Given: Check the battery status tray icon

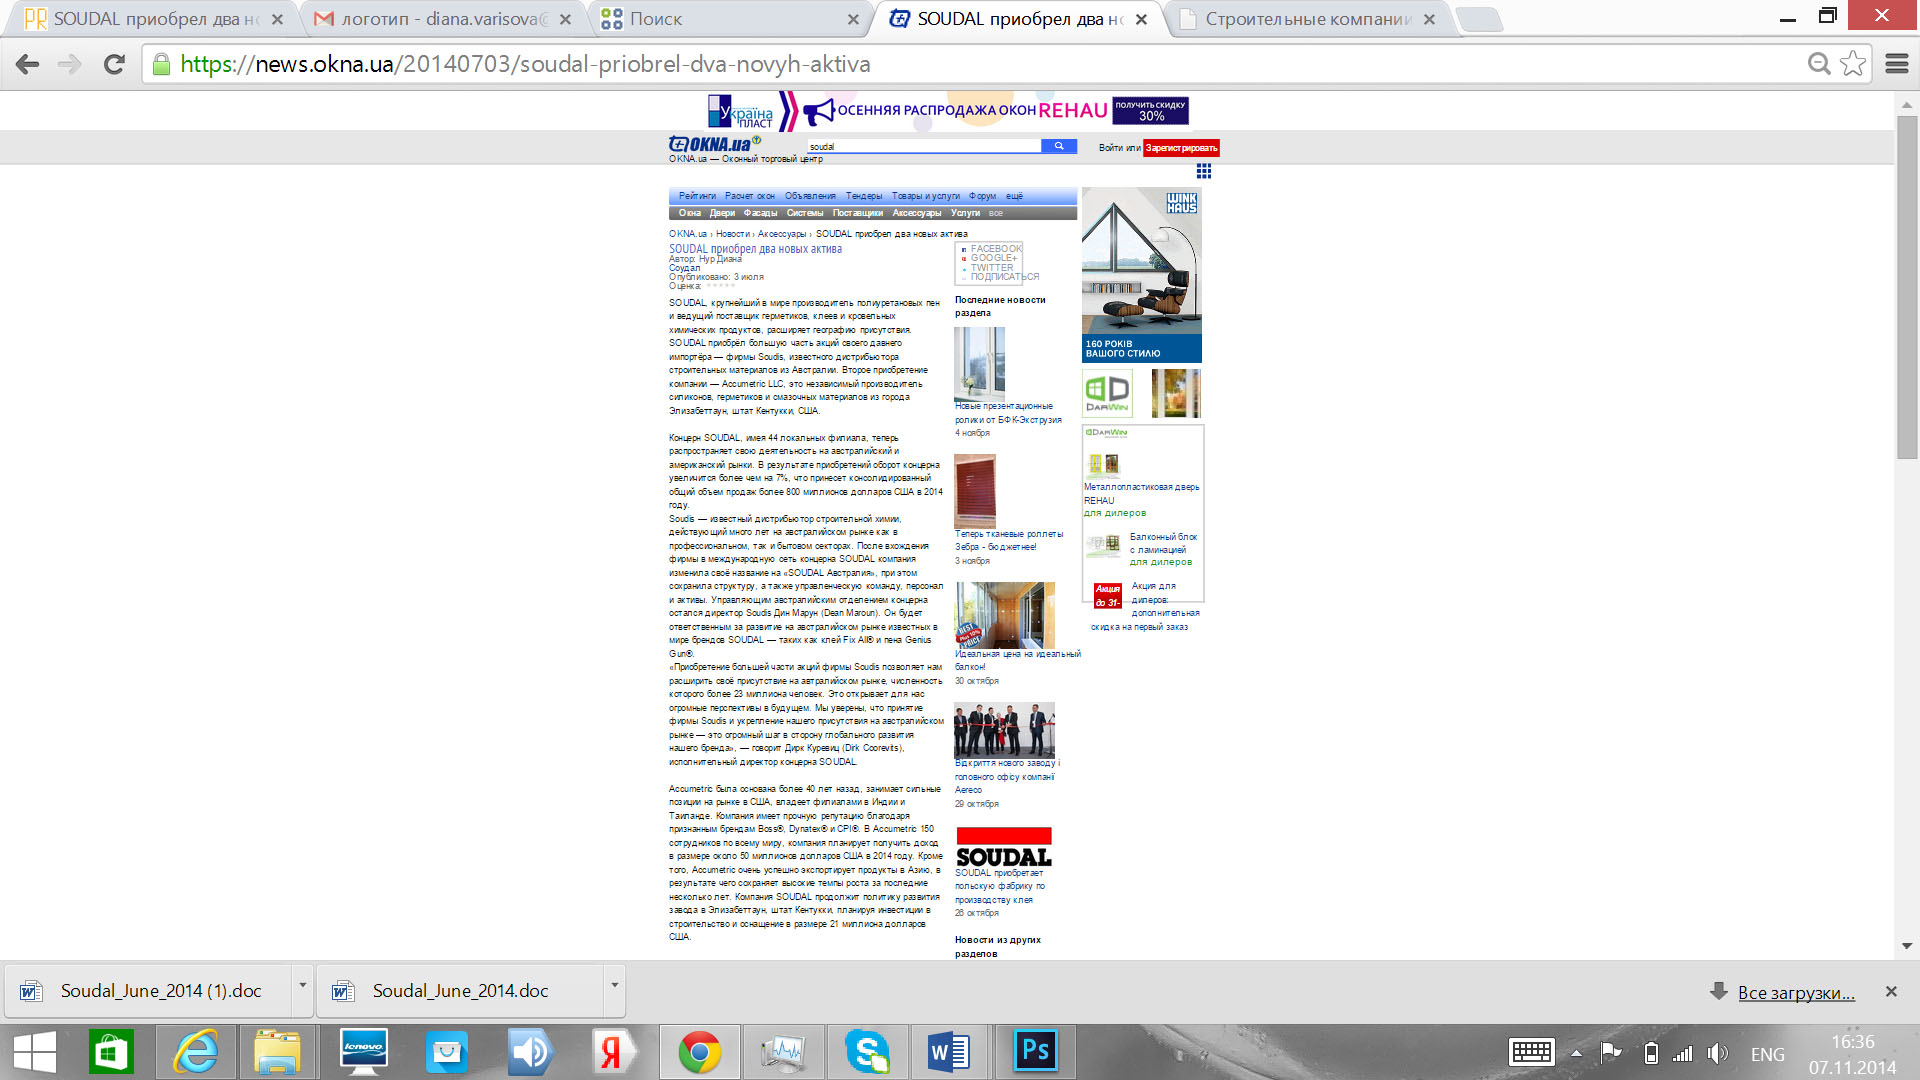Looking at the screenshot, I should 1651,1053.
